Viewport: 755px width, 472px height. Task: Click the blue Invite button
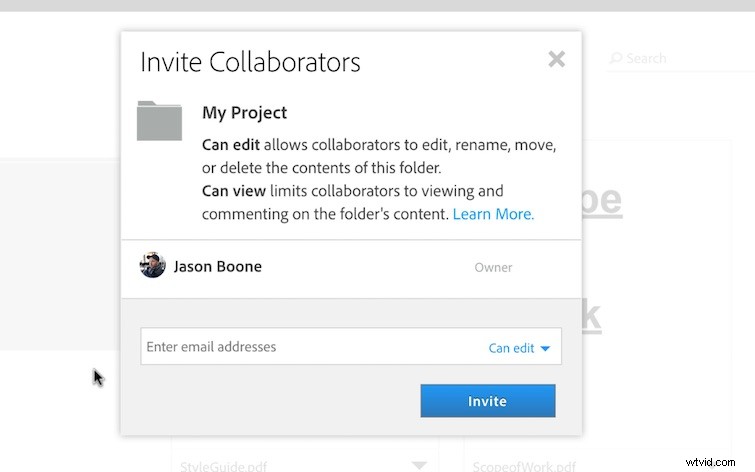(488, 401)
